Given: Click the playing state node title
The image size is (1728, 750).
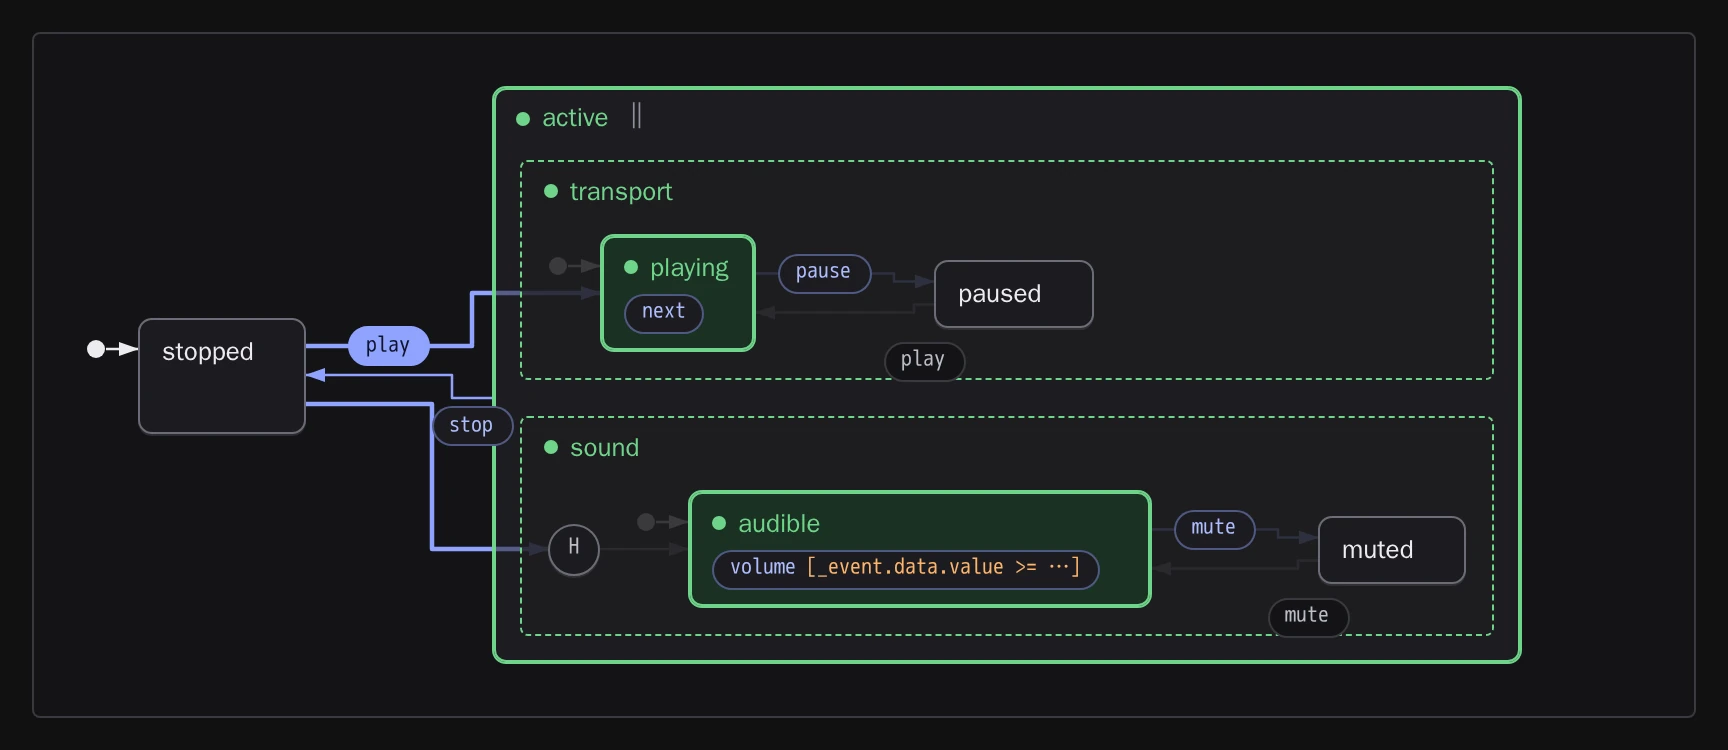Looking at the screenshot, I should 689,267.
